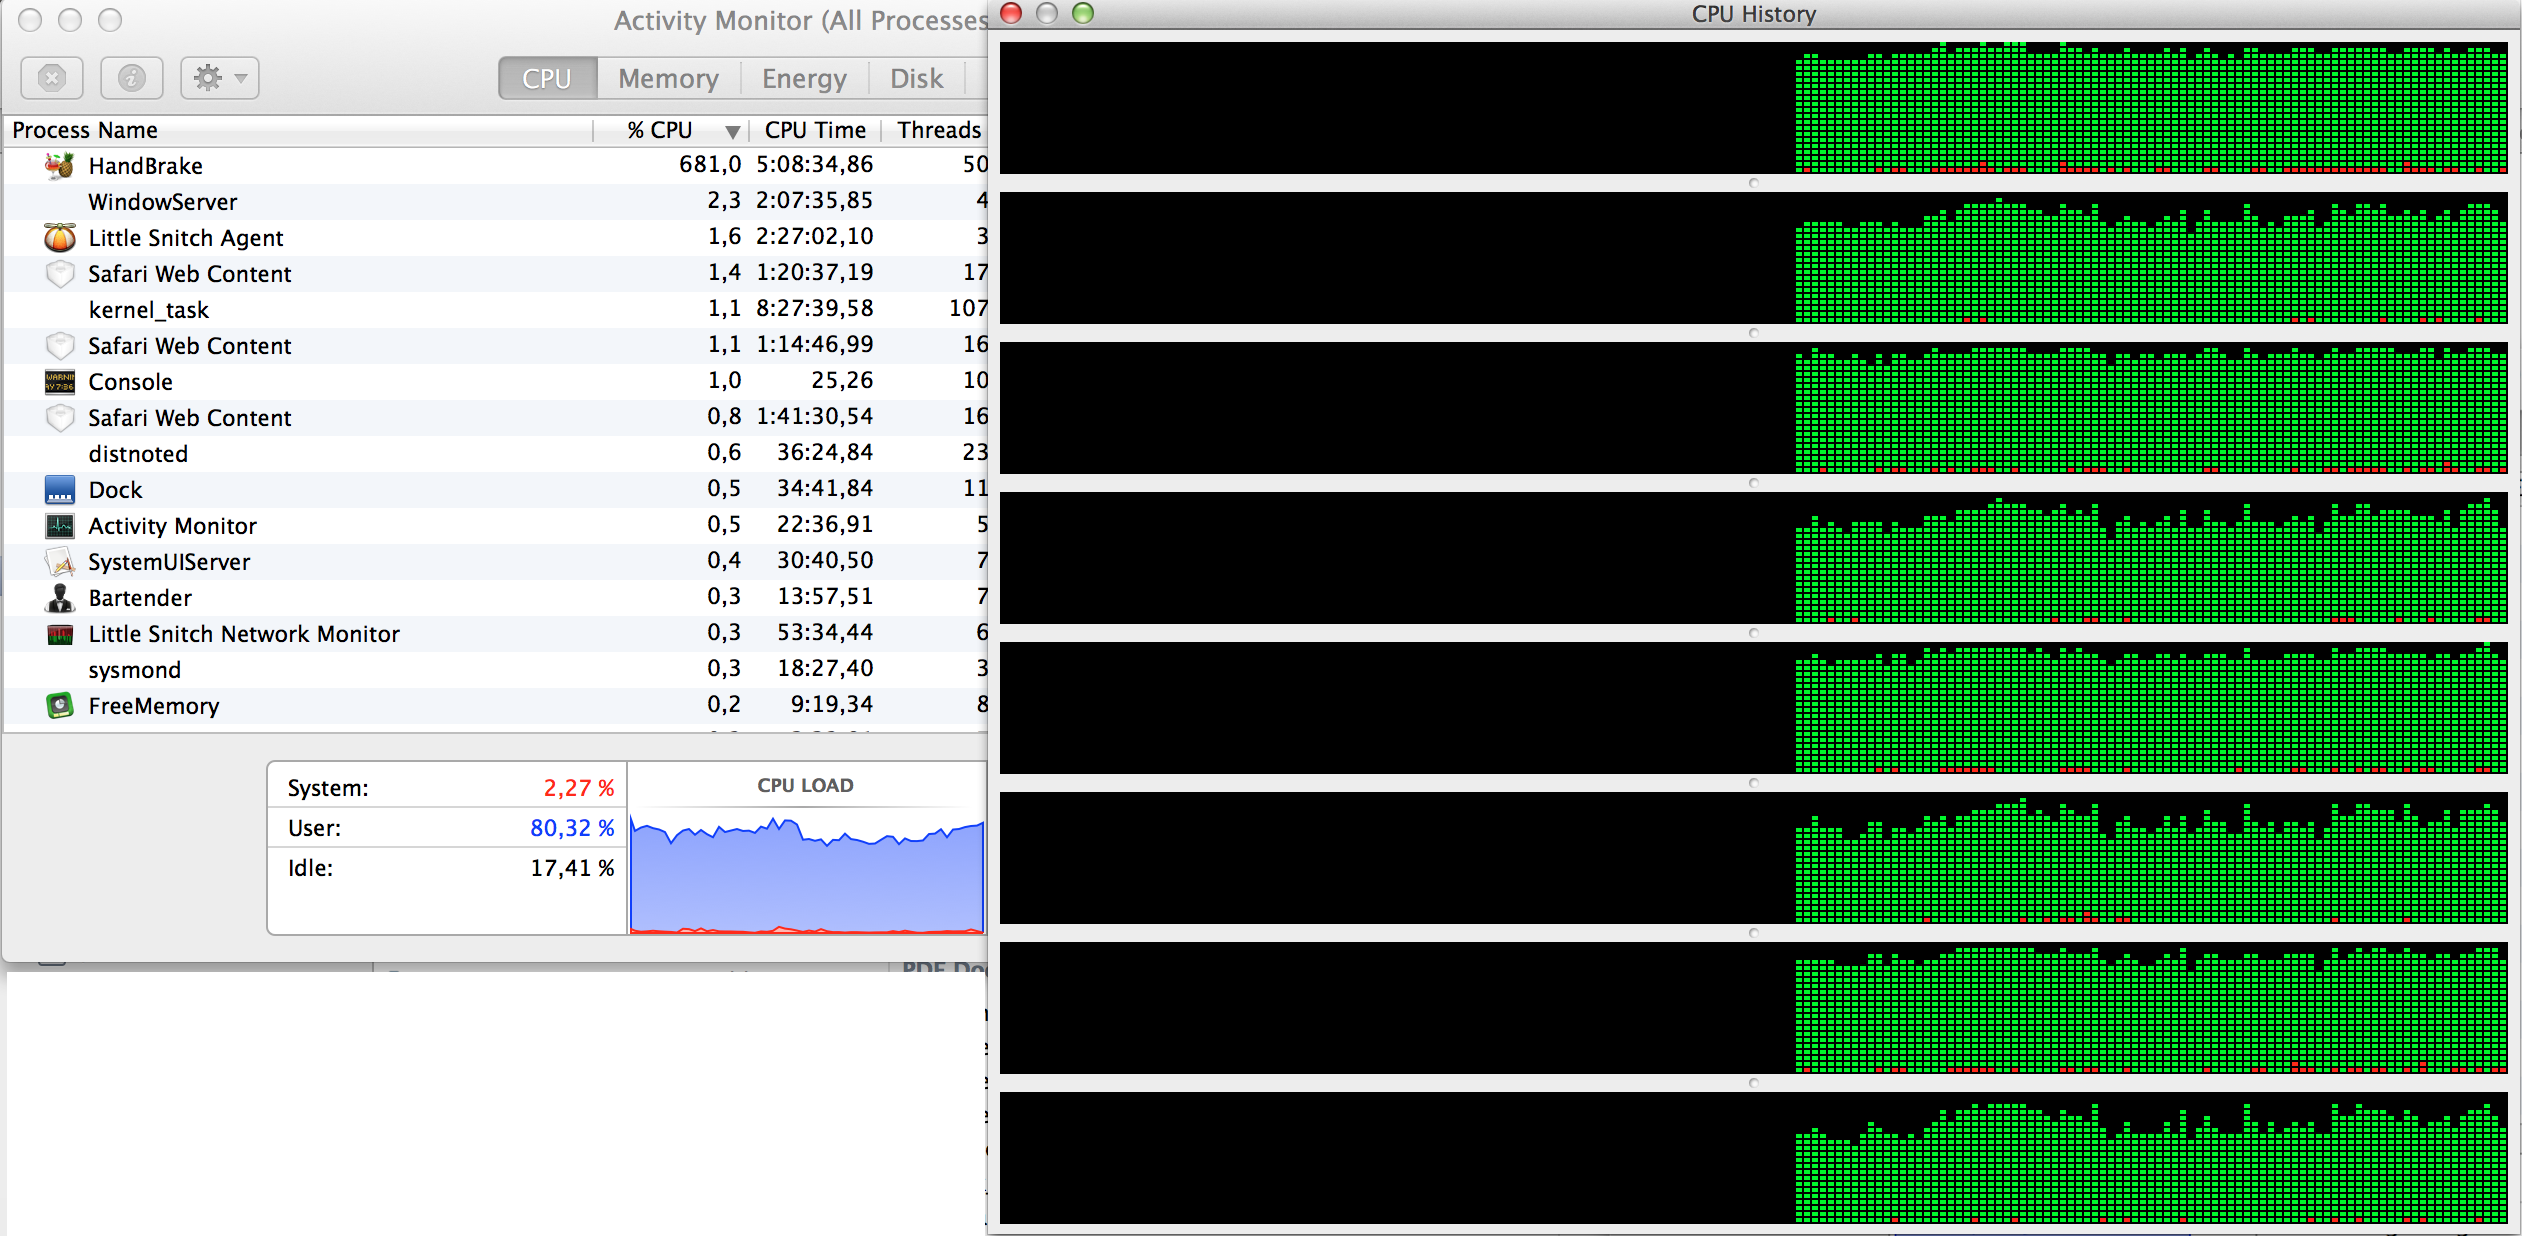Switch to the Disk tab
This screenshot has height=1236, width=2522.
(x=916, y=78)
